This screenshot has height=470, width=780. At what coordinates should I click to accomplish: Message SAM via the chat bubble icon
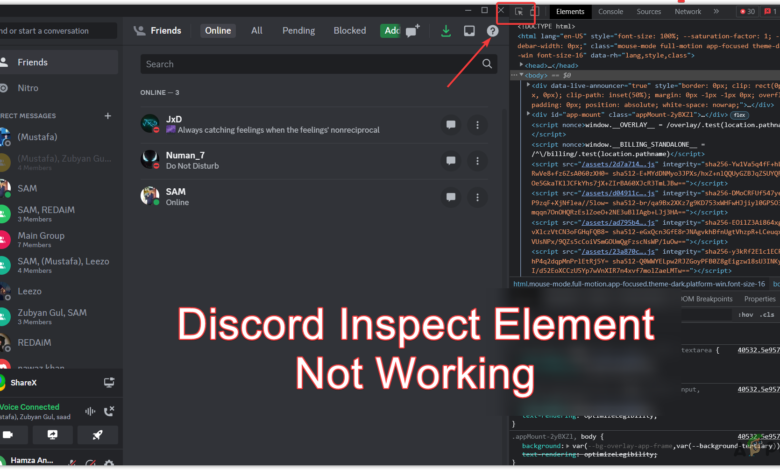point(451,197)
